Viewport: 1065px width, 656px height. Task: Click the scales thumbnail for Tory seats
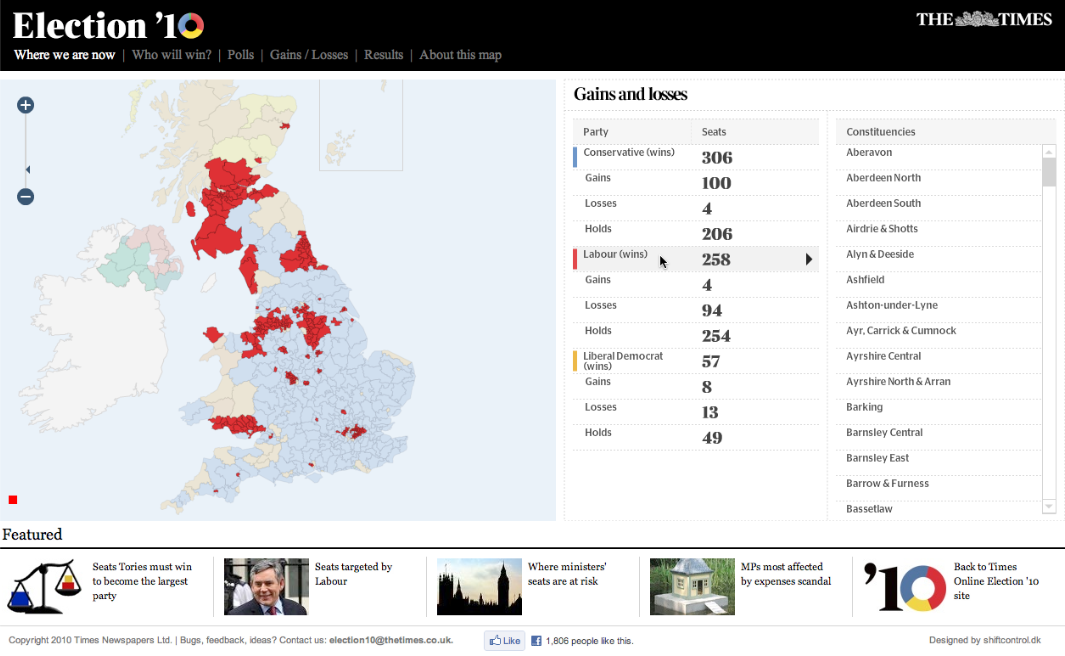(x=43, y=587)
